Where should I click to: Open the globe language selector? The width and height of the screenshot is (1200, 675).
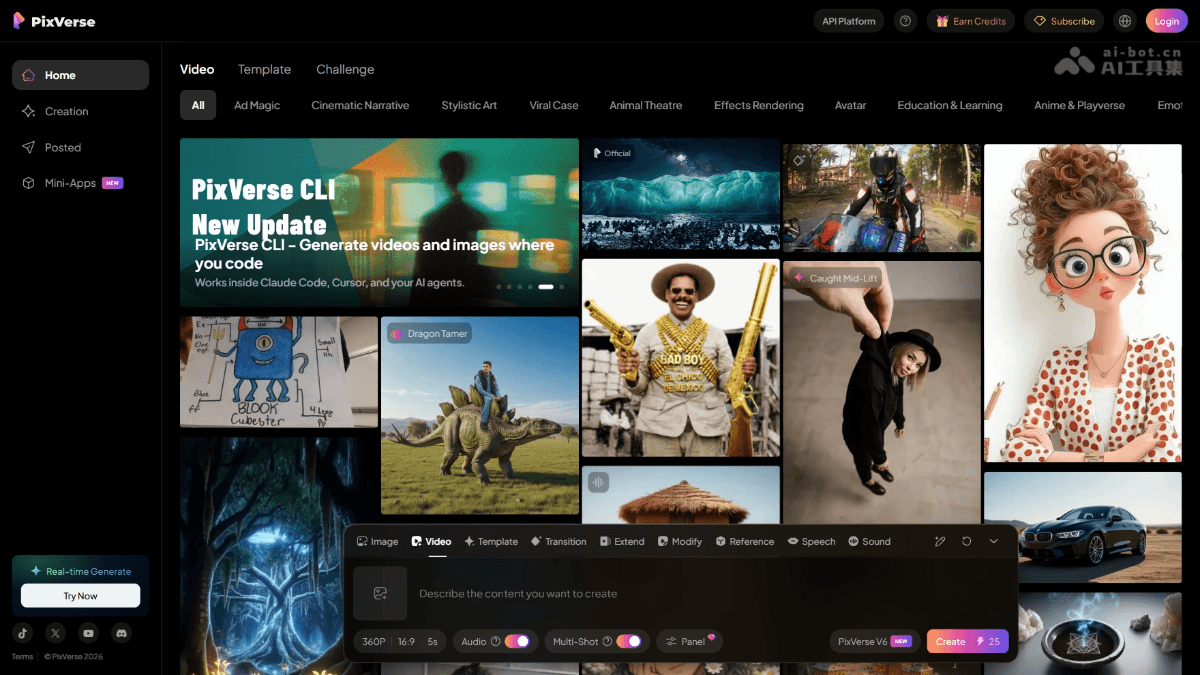tap(1125, 21)
